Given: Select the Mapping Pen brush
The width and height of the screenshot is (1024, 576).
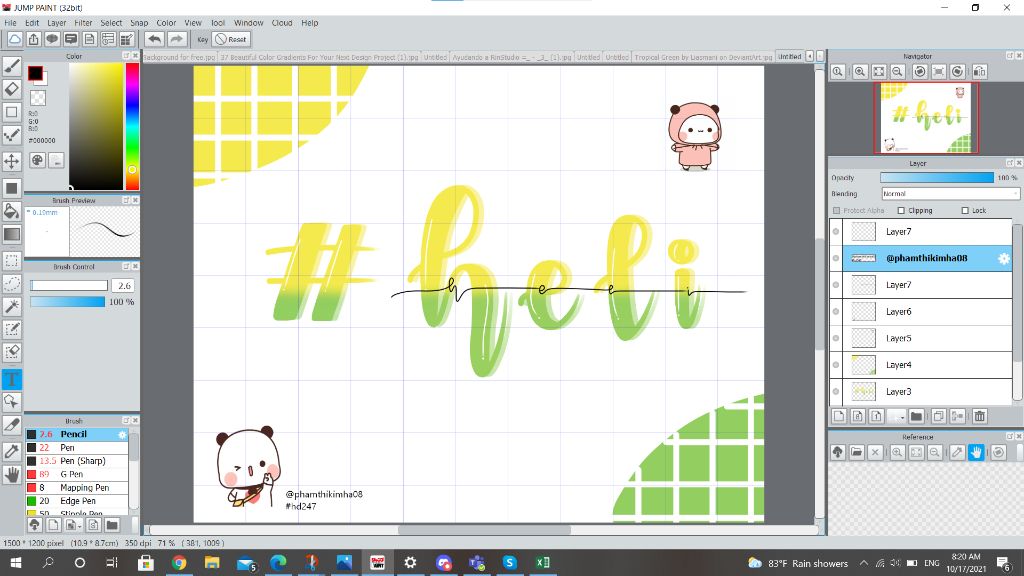Looking at the screenshot, I should [x=77, y=488].
